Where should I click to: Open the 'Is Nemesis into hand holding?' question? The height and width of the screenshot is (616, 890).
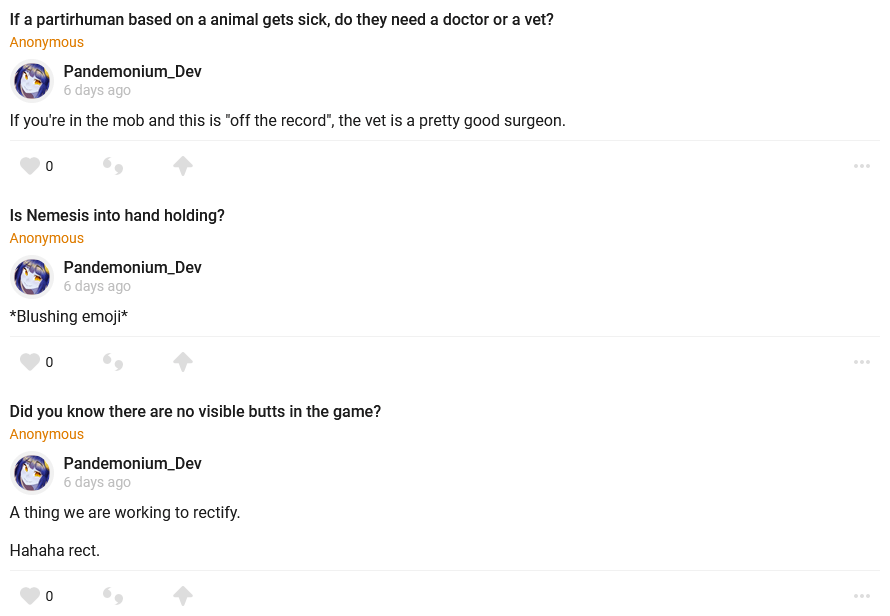click(117, 215)
